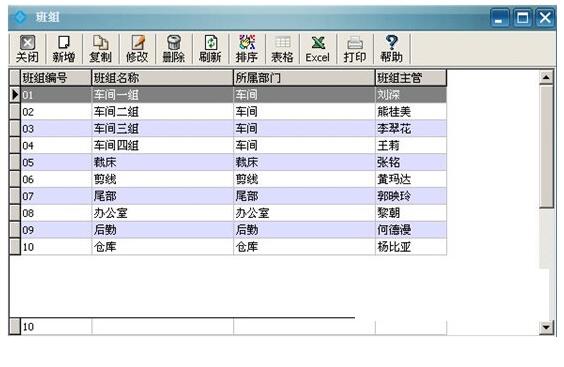Click the footer count cell 10
This screenshot has width=564, height=367.
56,327
